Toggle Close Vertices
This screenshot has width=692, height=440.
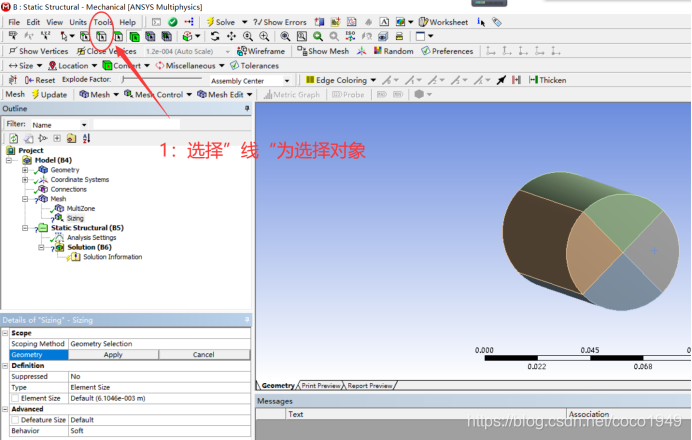tap(106, 51)
